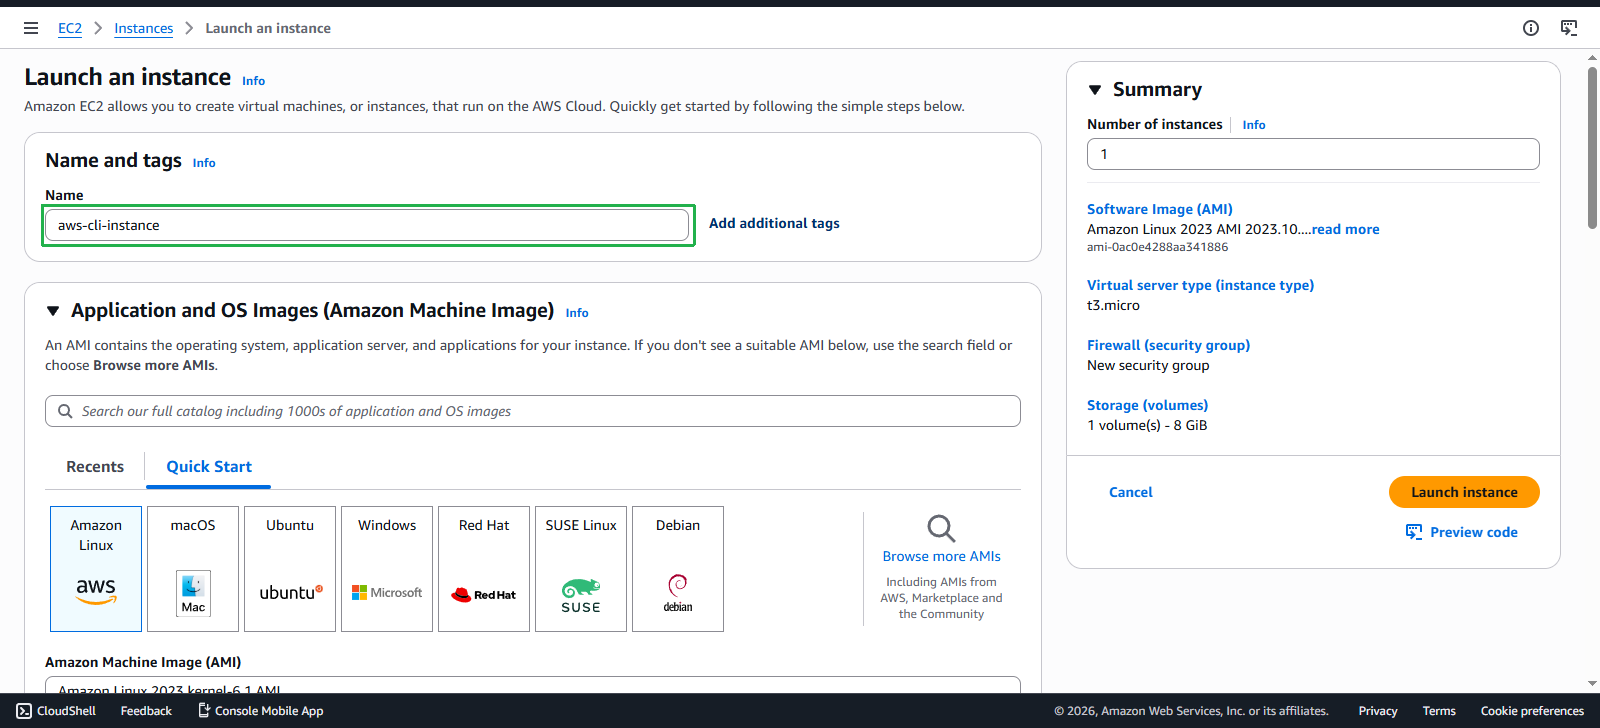This screenshot has width=1600, height=728.
Task: Open Cookie preferences
Action: coord(1532,711)
